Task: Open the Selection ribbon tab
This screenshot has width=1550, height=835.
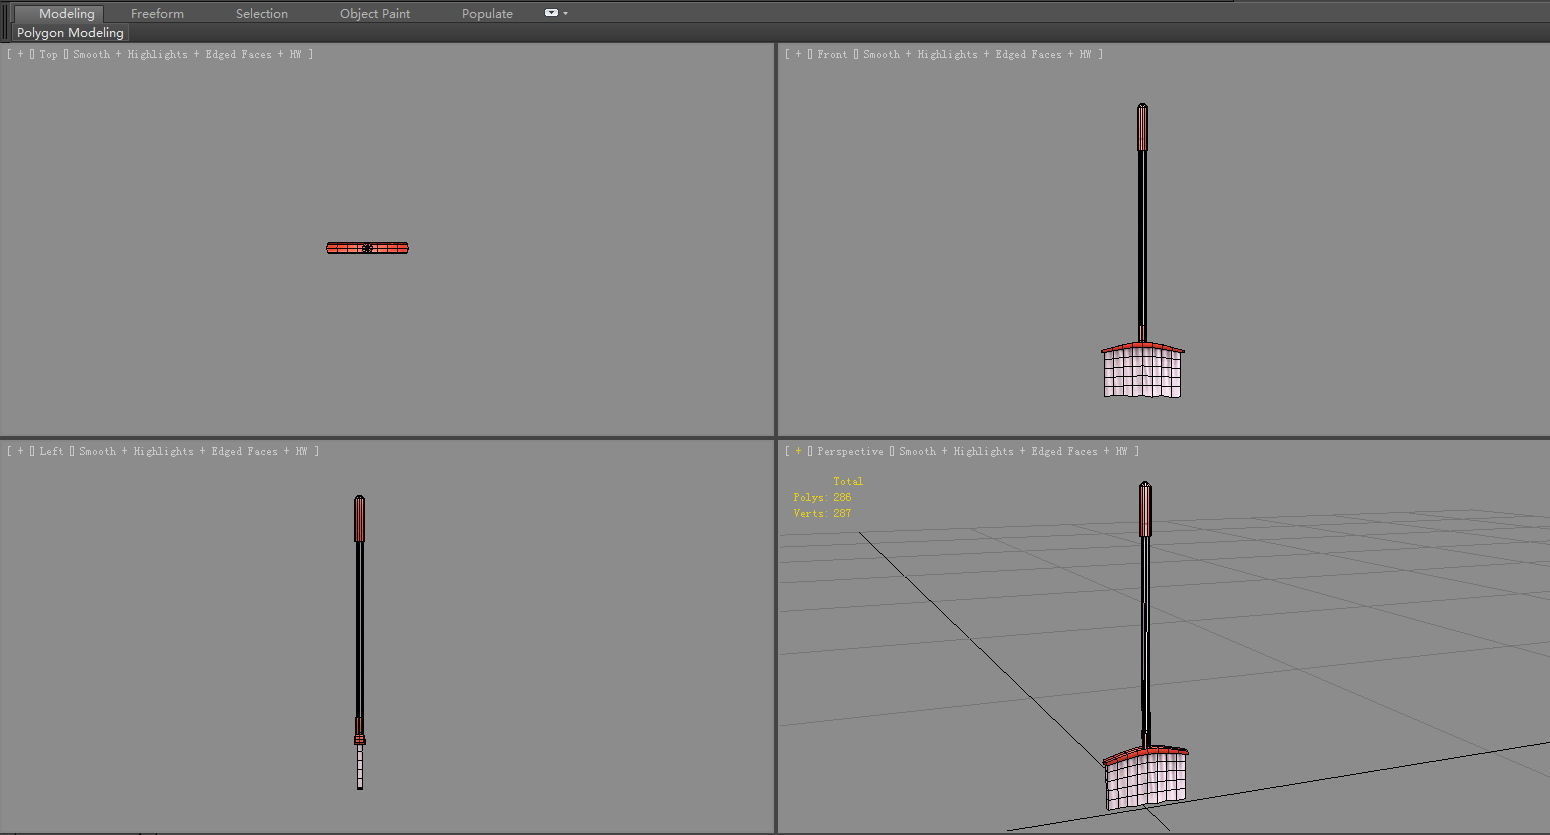Action: (x=261, y=13)
